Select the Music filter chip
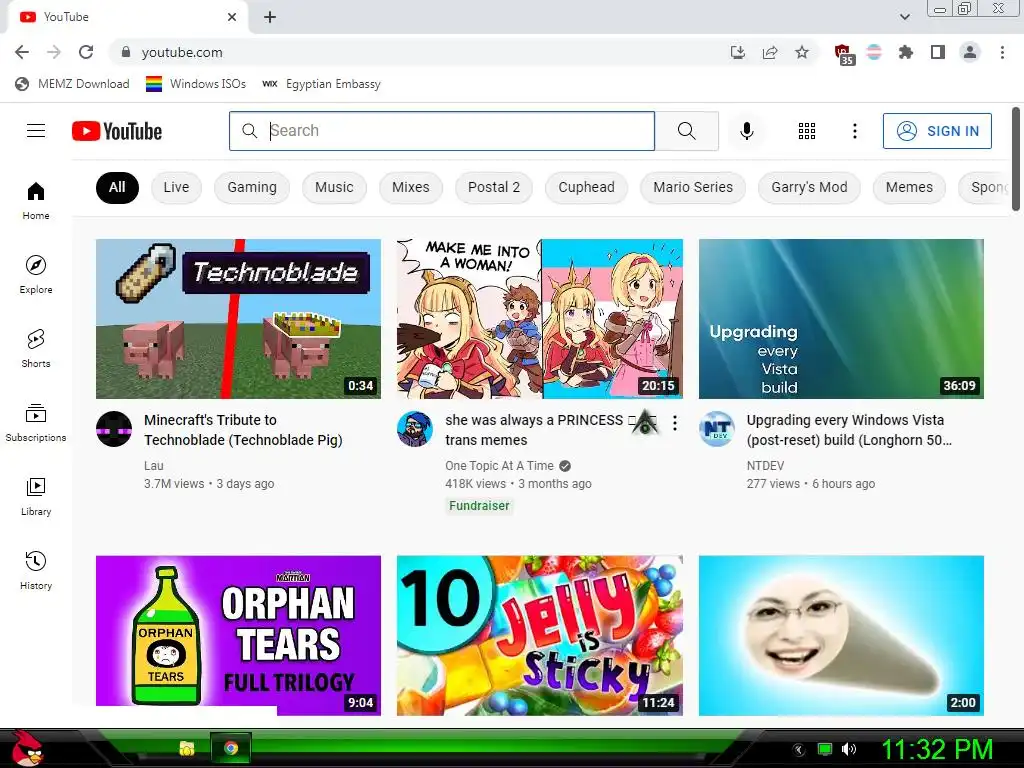This screenshot has height=768, width=1024. (x=334, y=187)
